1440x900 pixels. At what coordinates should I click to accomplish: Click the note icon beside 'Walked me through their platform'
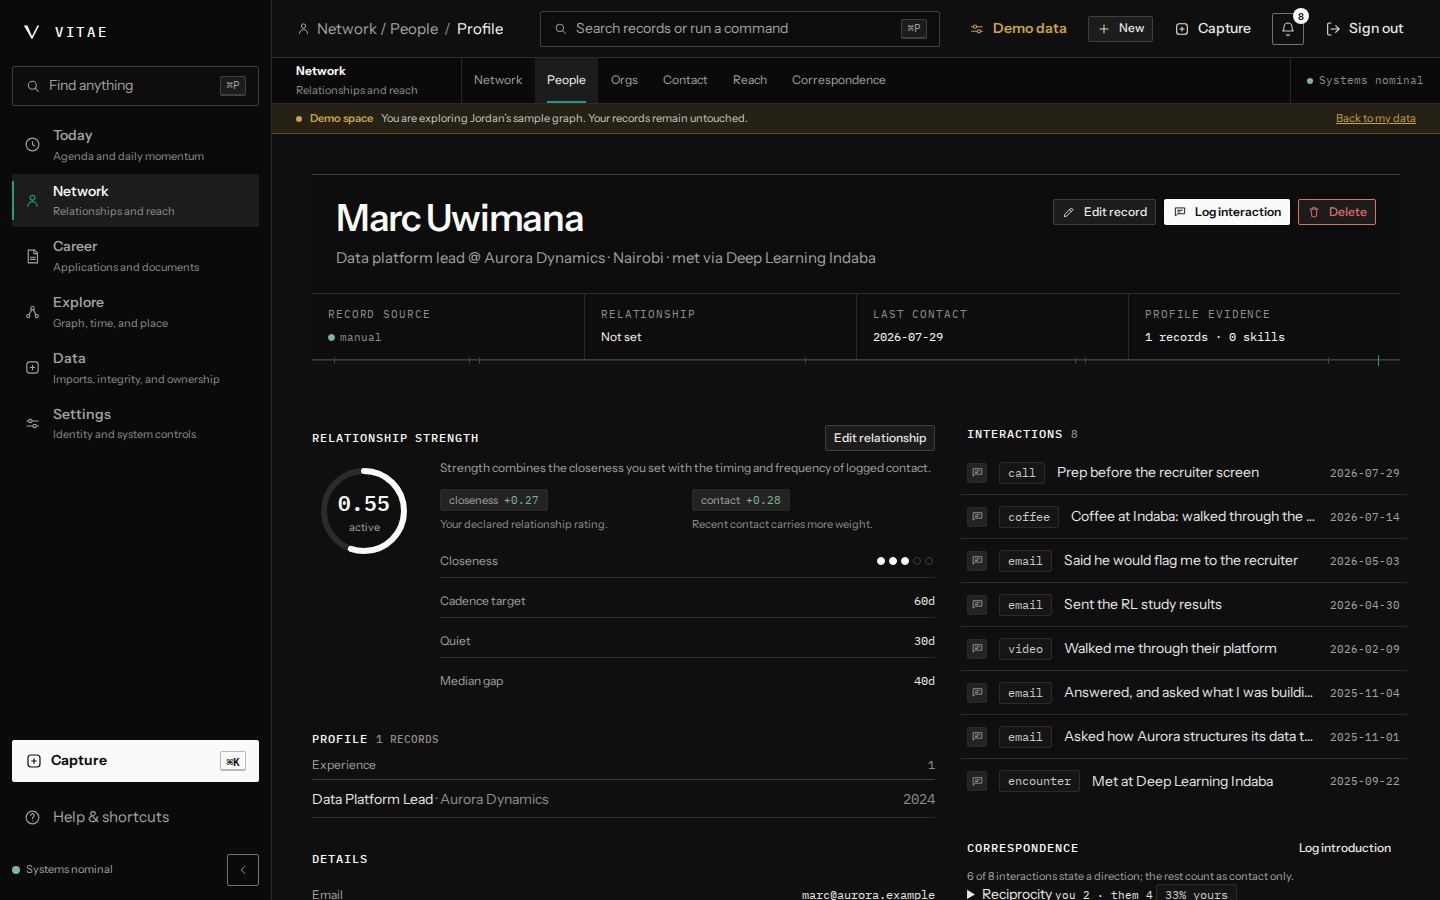pos(977,649)
